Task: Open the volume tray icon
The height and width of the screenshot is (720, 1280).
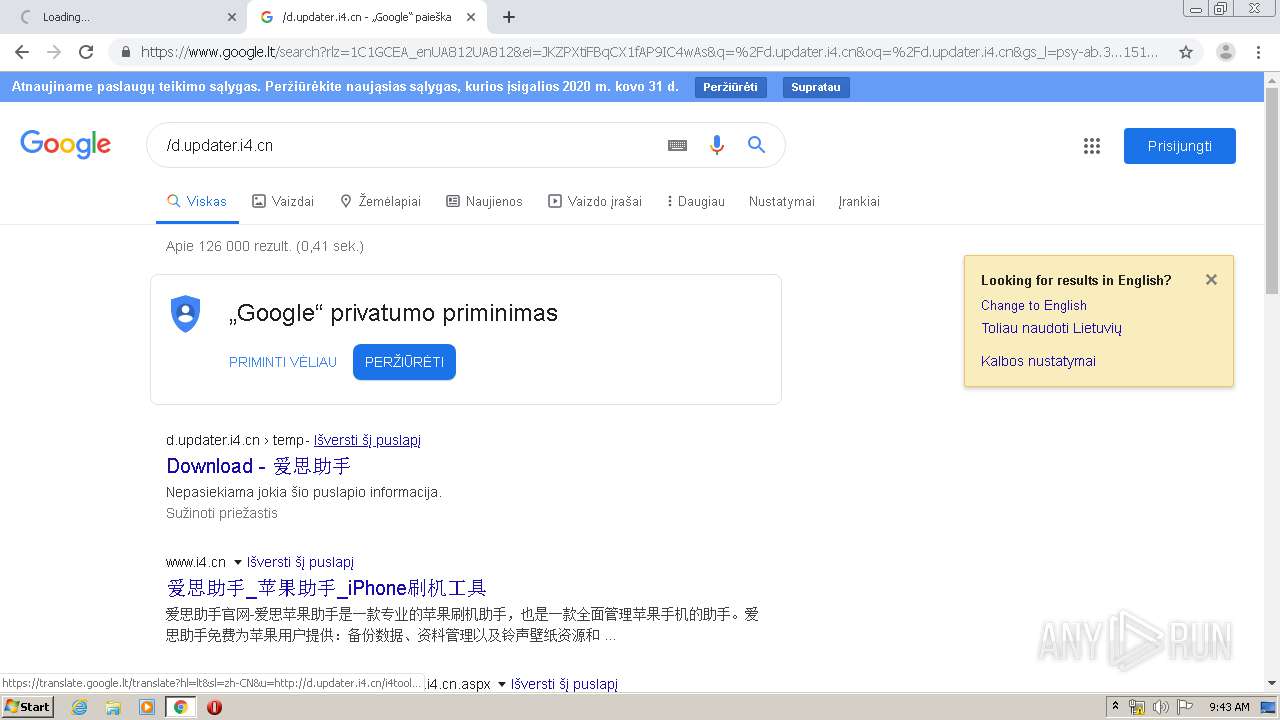Action: click(x=1160, y=707)
